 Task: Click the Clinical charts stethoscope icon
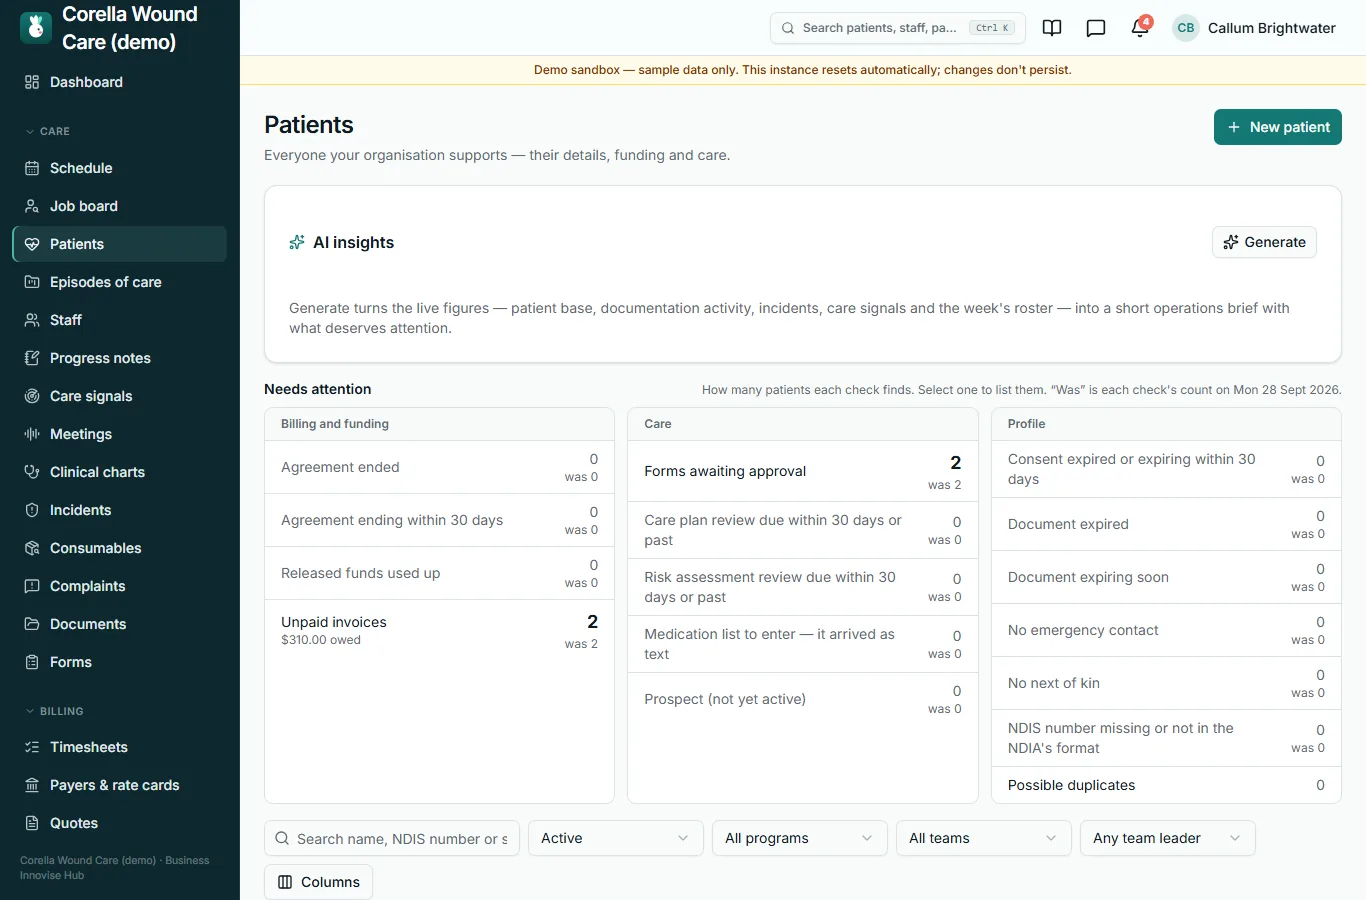click(x=32, y=472)
